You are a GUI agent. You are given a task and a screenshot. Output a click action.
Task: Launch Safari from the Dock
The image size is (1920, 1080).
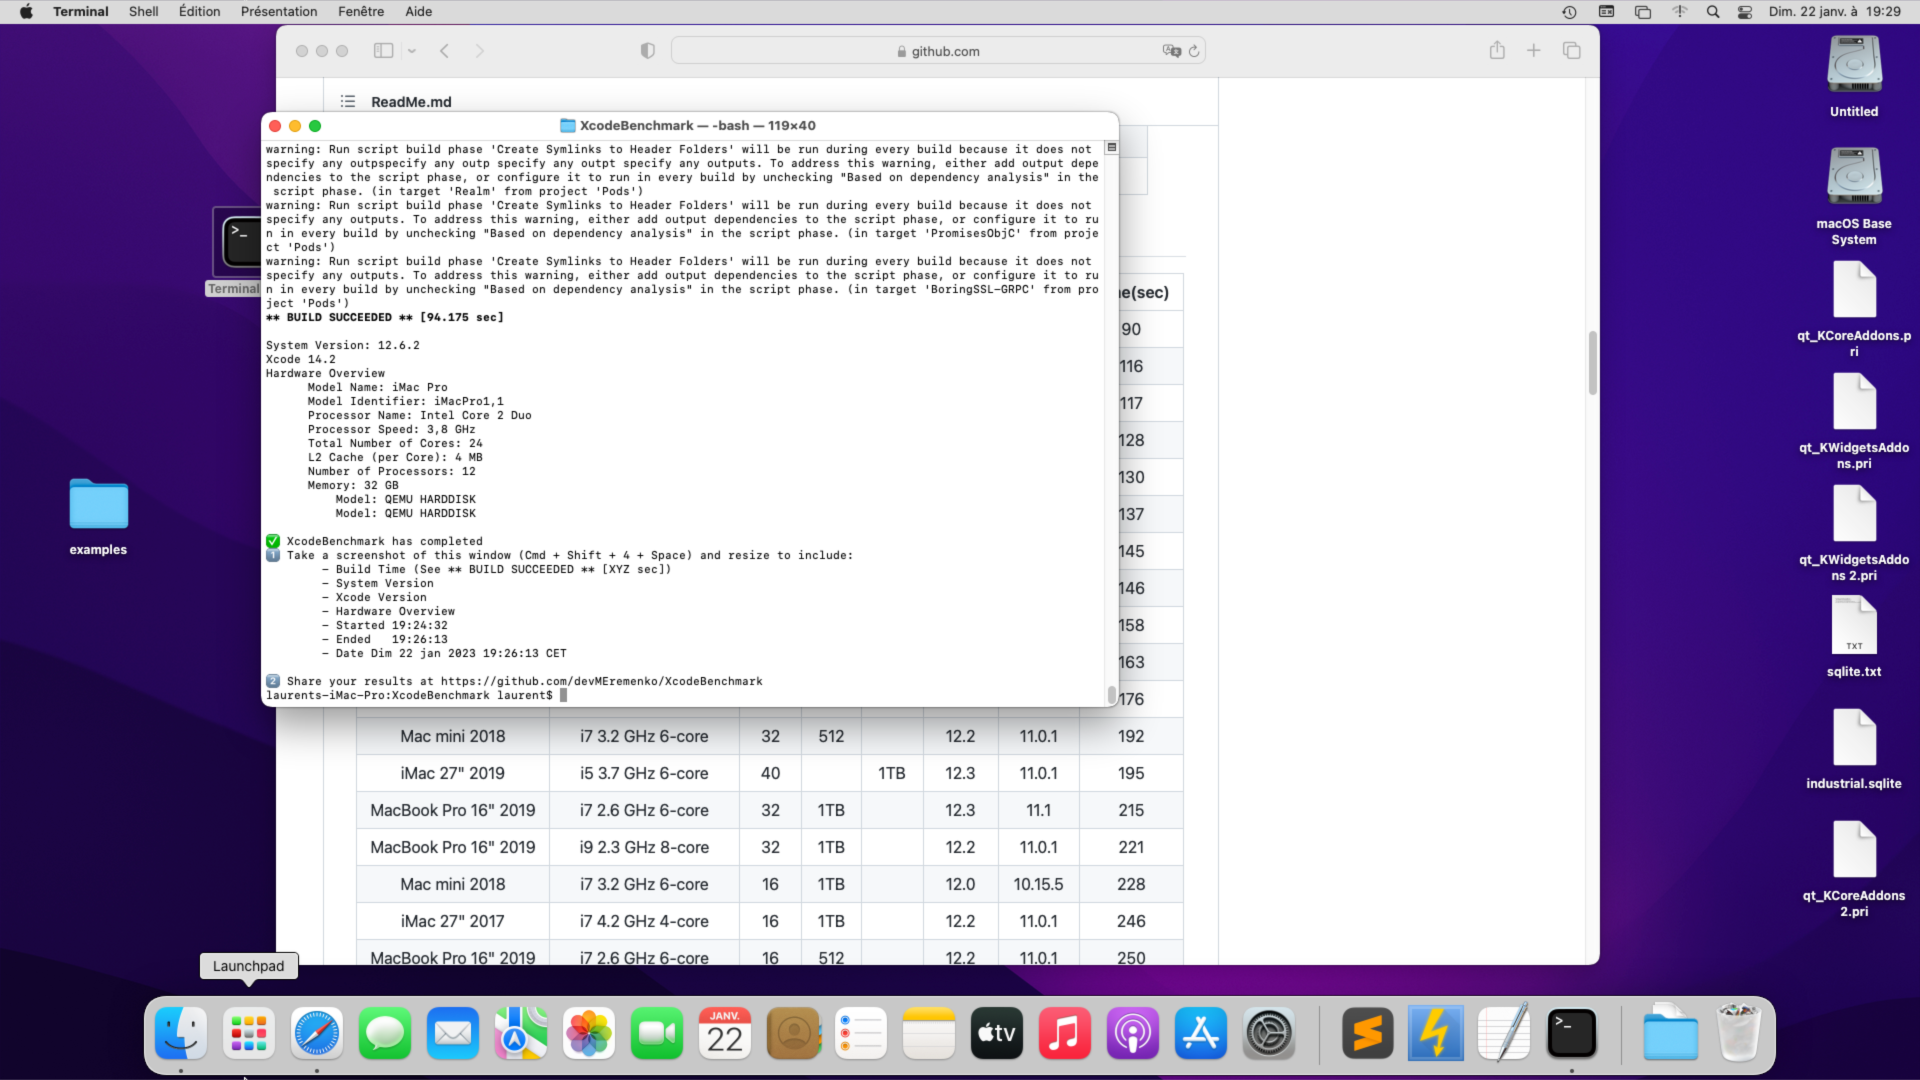[317, 1033]
